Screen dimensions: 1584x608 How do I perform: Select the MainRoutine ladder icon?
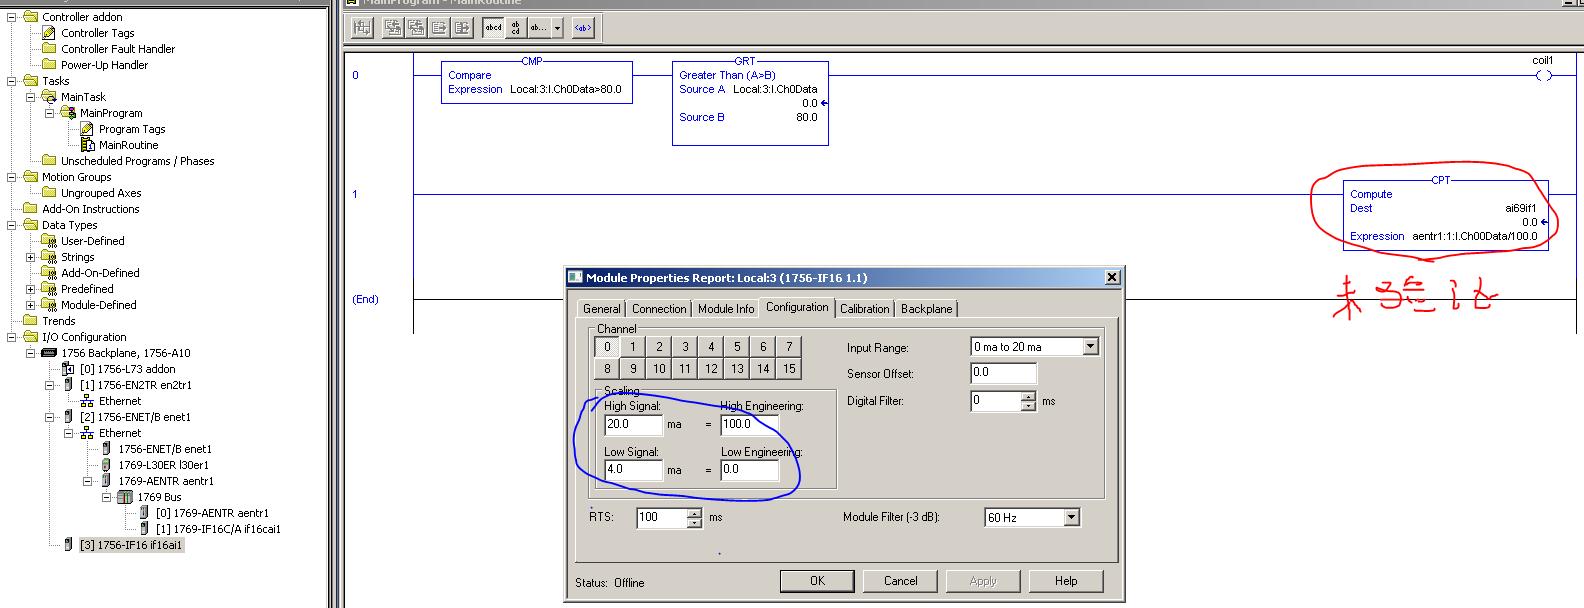88,145
